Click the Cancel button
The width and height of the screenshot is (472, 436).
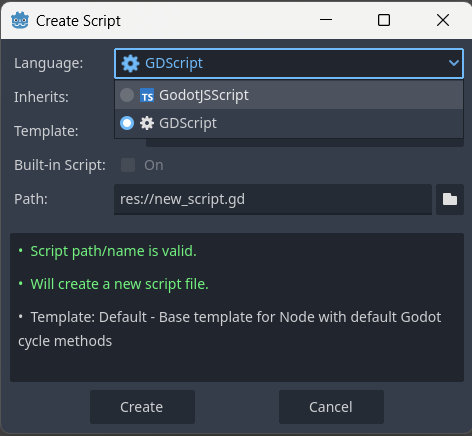click(x=331, y=407)
